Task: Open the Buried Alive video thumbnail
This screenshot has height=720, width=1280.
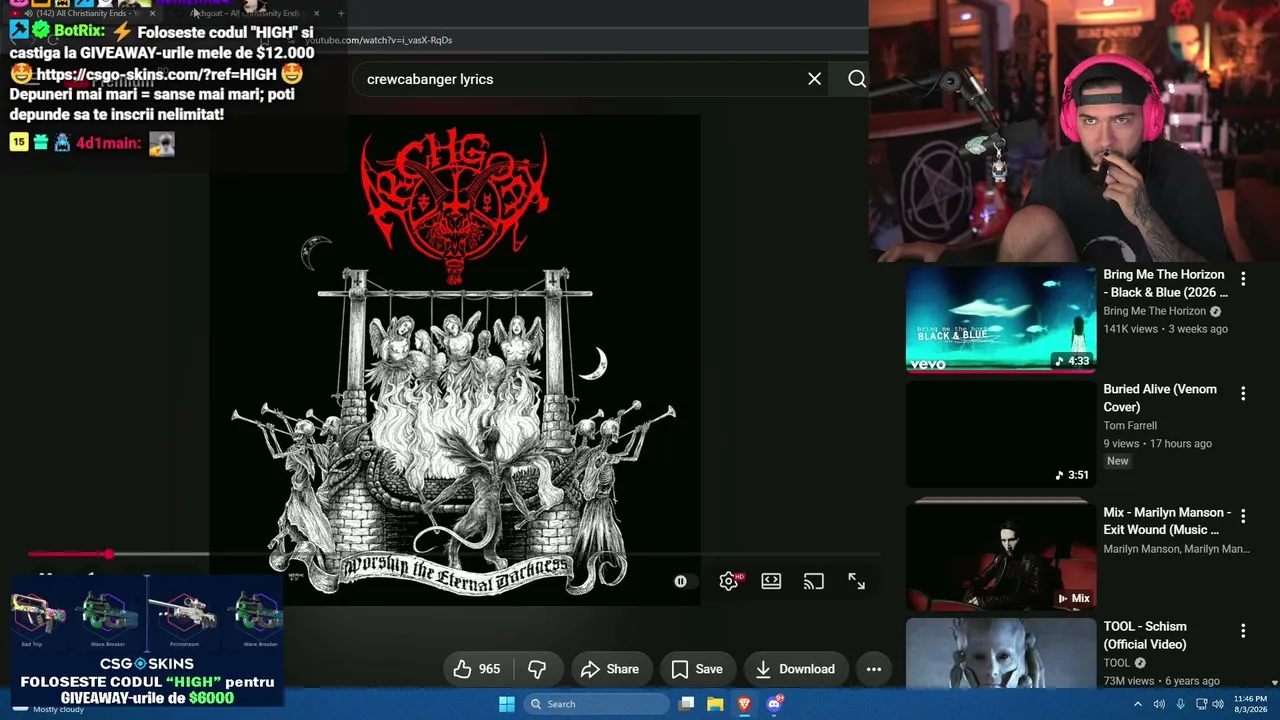Action: click(1001, 434)
